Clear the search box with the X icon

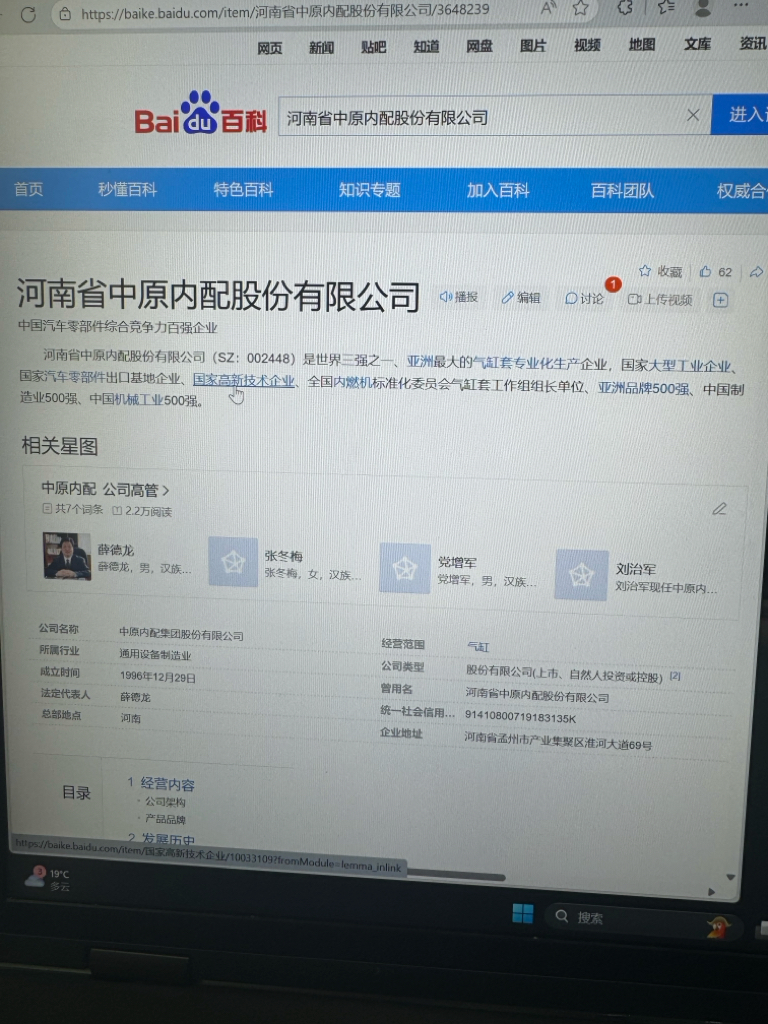pos(693,116)
